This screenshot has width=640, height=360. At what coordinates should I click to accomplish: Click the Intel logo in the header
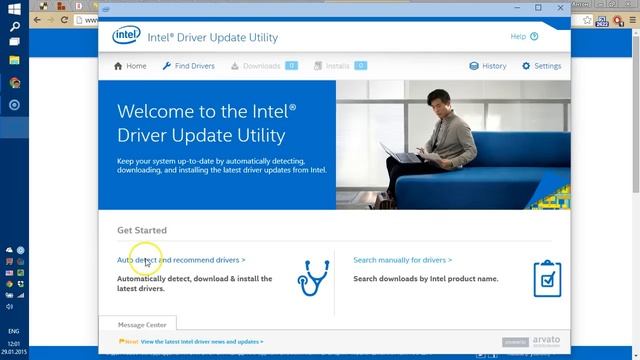126,36
